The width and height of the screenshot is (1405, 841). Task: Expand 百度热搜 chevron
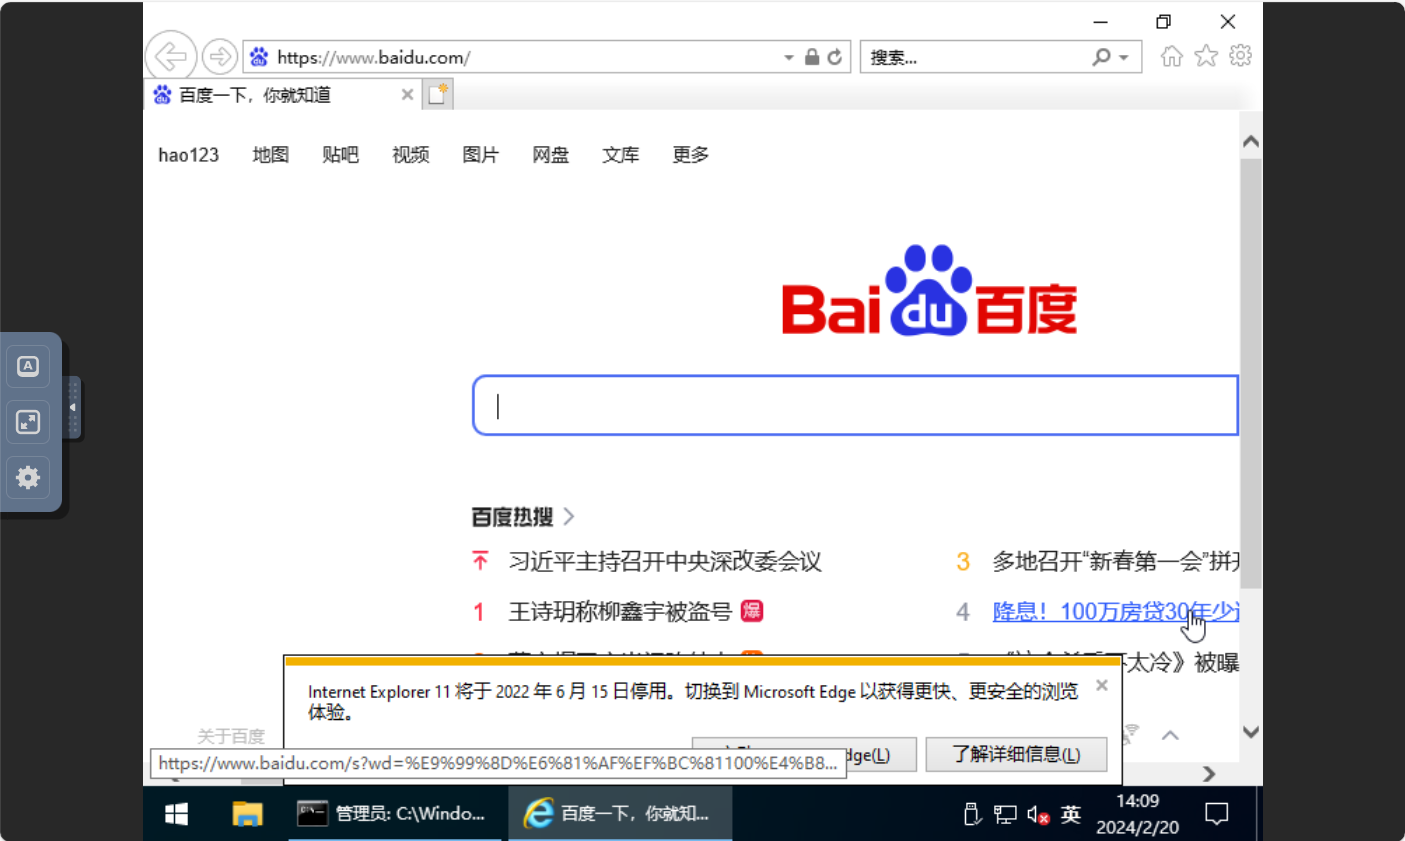(569, 516)
